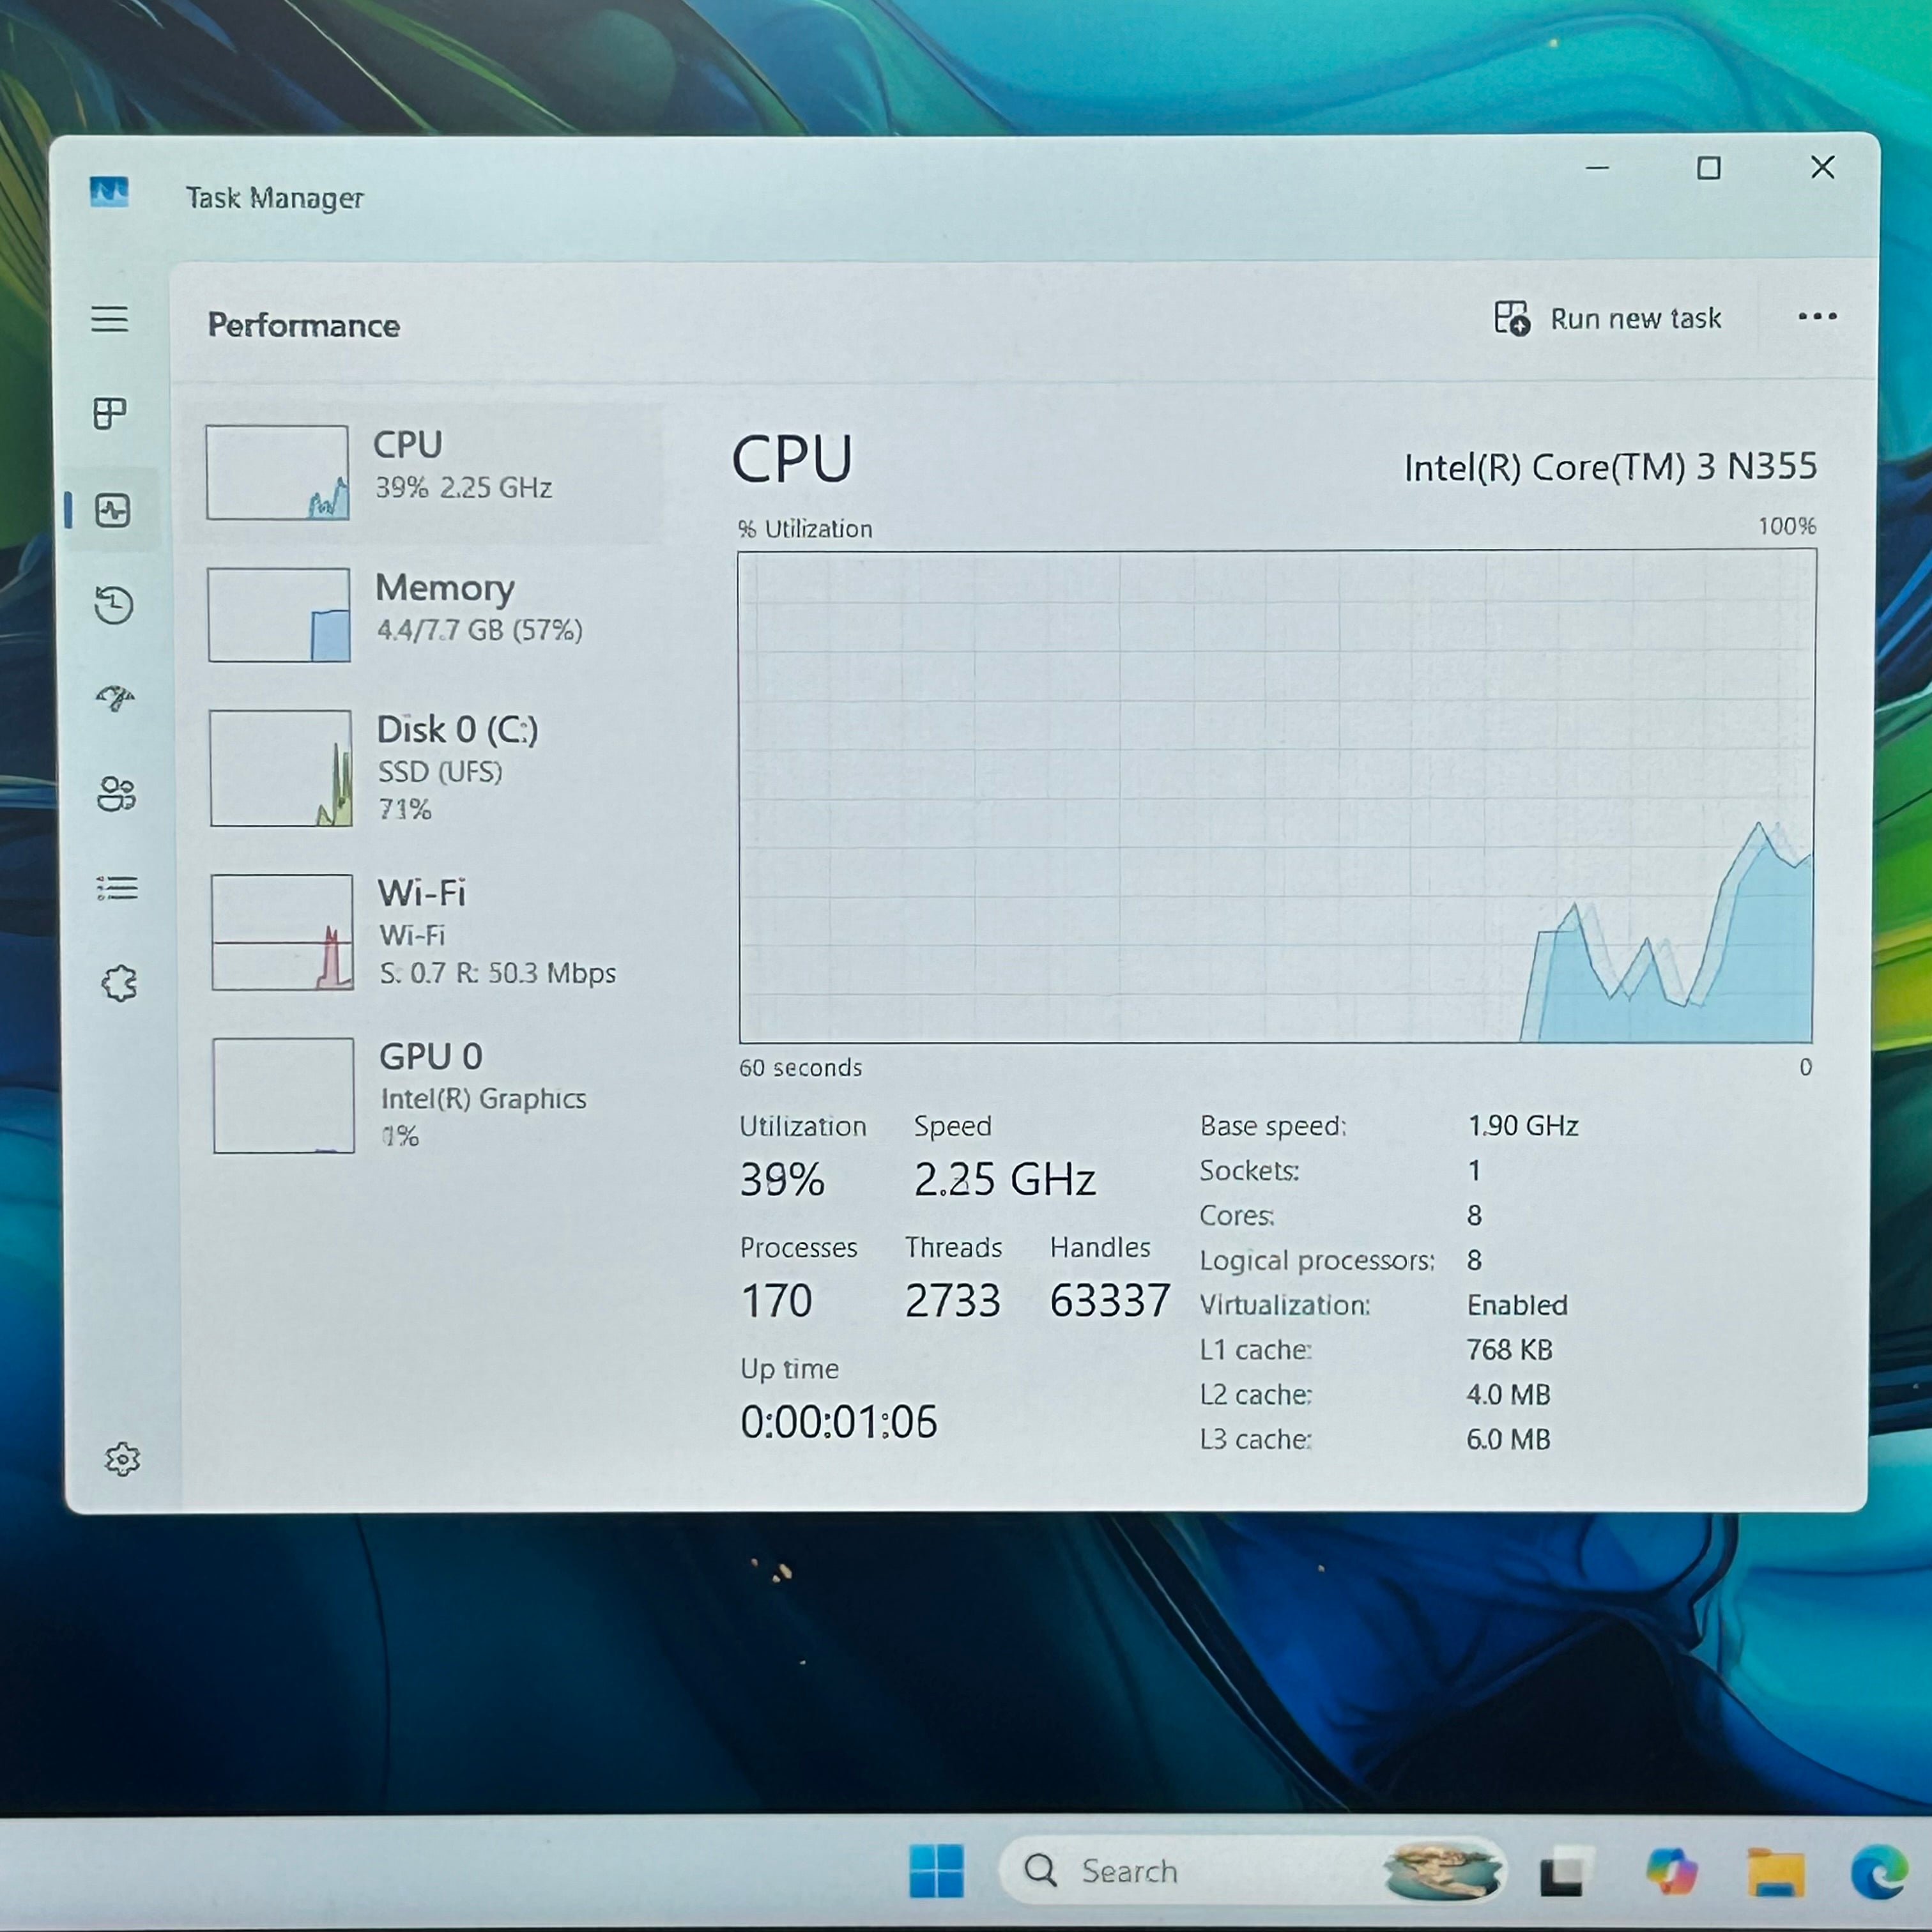Select the Performance page icon in sidebar
Screen dimensions: 1932x1932
pyautogui.click(x=113, y=510)
